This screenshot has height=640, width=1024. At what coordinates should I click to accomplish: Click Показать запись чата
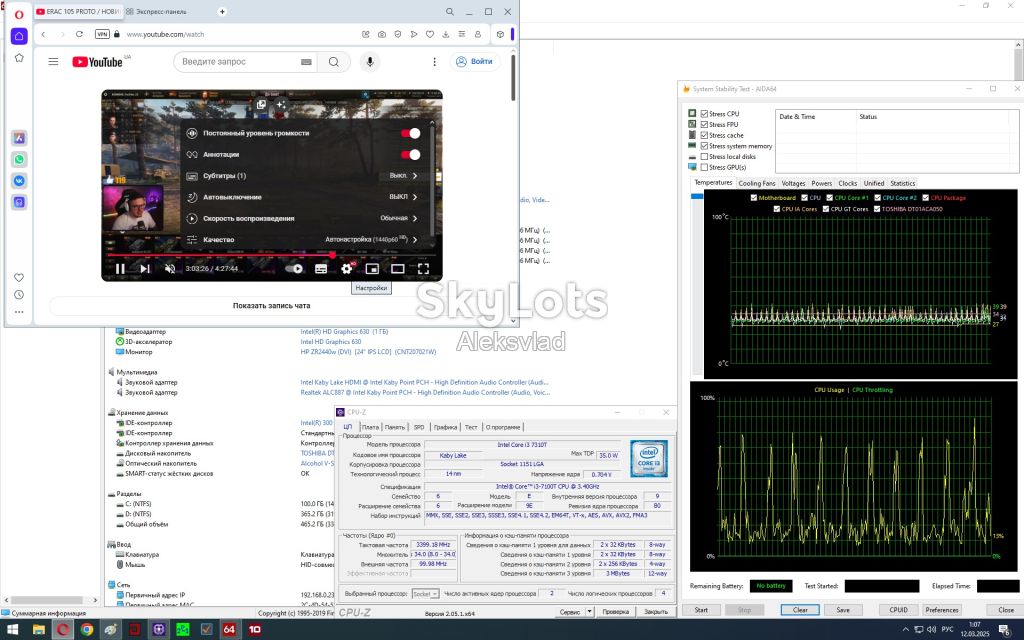(272, 306)
